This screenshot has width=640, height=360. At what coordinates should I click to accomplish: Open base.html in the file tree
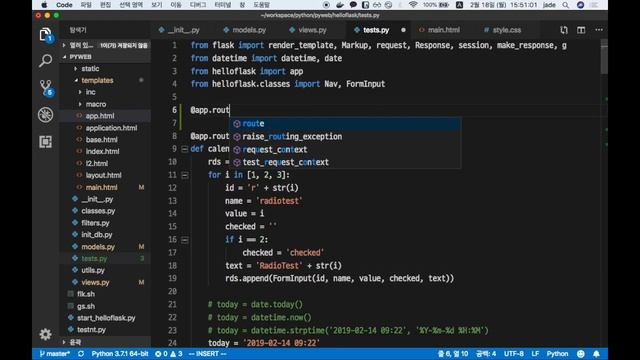tap(101, 140)
